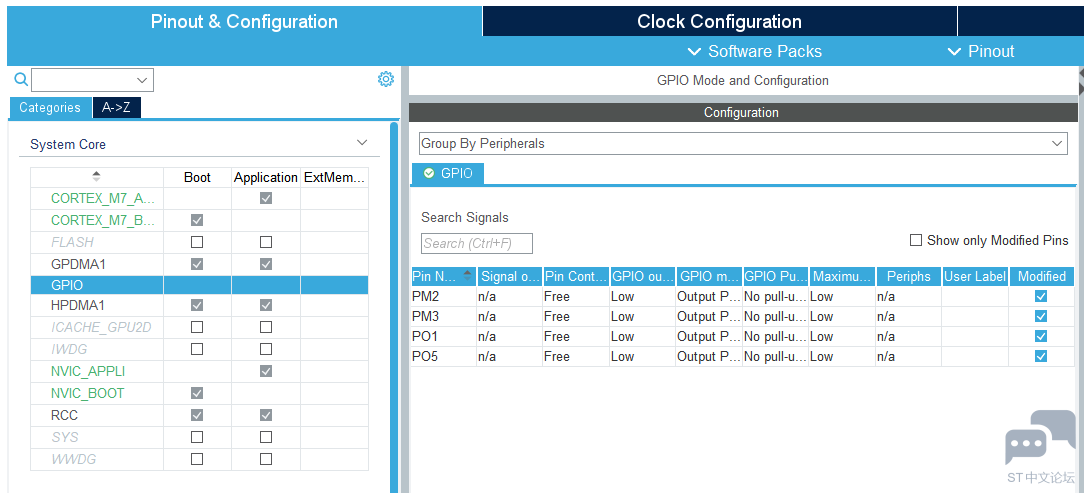The image size is (1084, 493).
Task: Select the PM3 pin row
Action: pyautogui.click(x=743, y=317)
